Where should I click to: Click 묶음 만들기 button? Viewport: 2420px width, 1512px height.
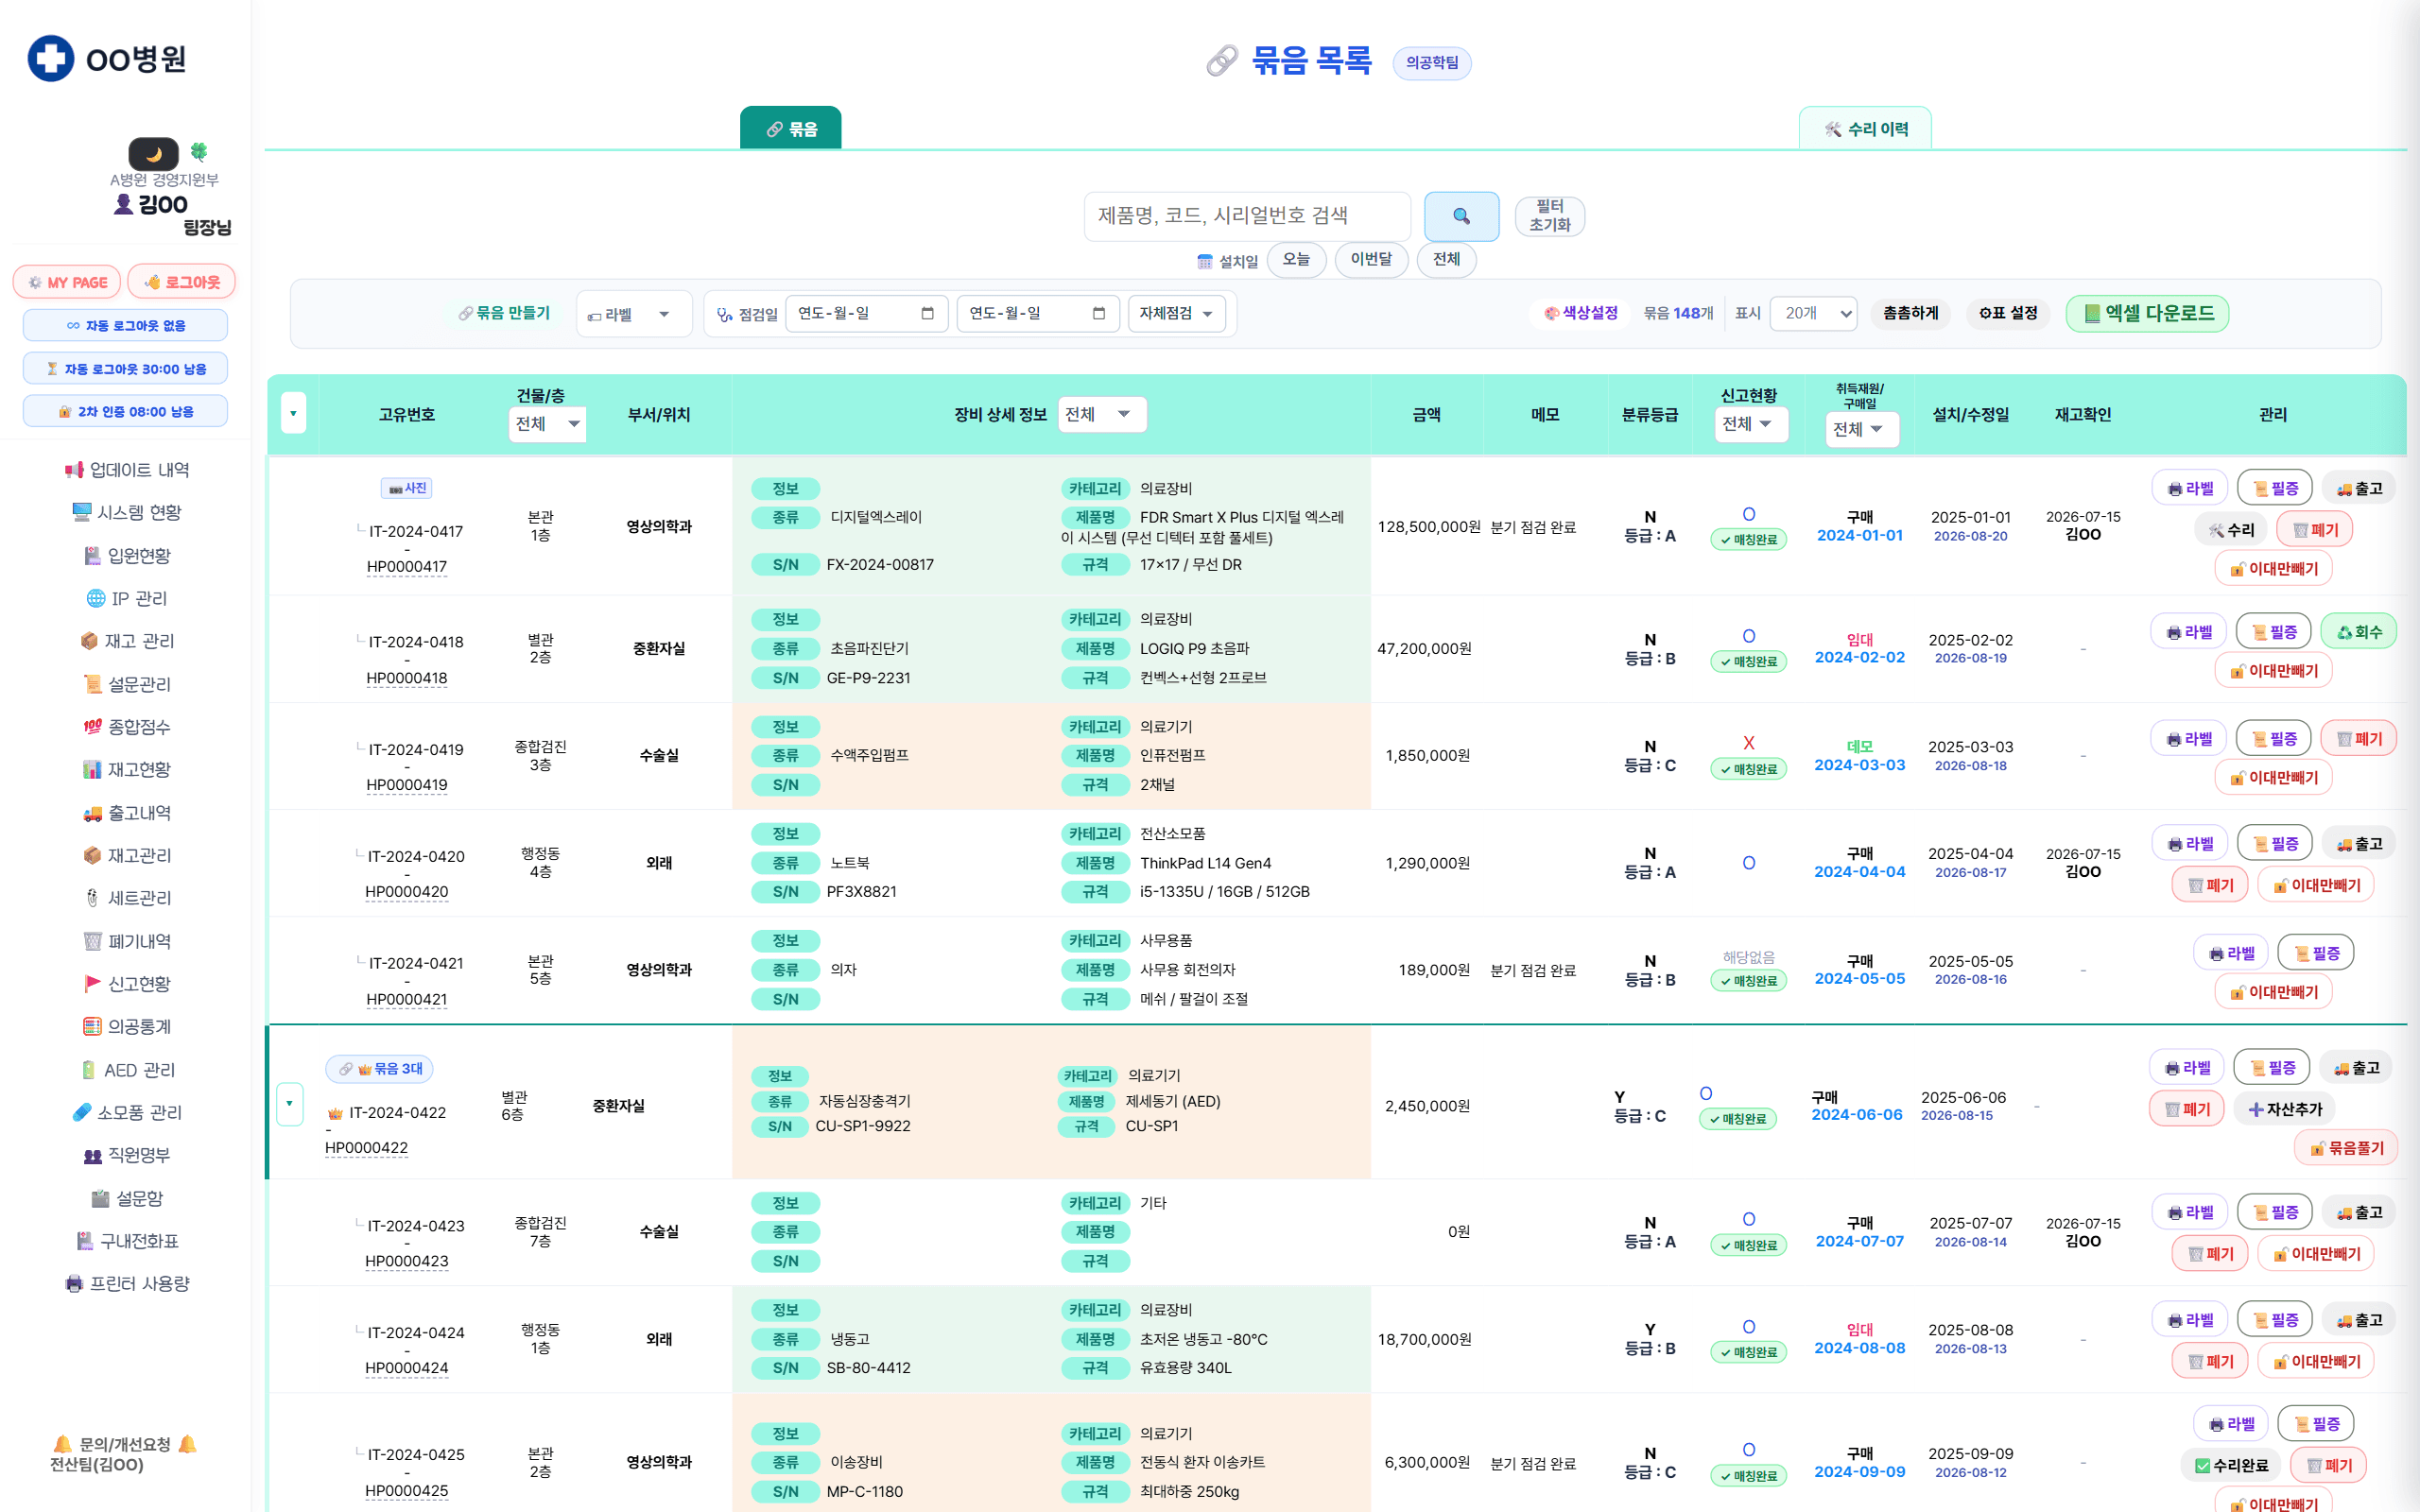tap(504, 314)
